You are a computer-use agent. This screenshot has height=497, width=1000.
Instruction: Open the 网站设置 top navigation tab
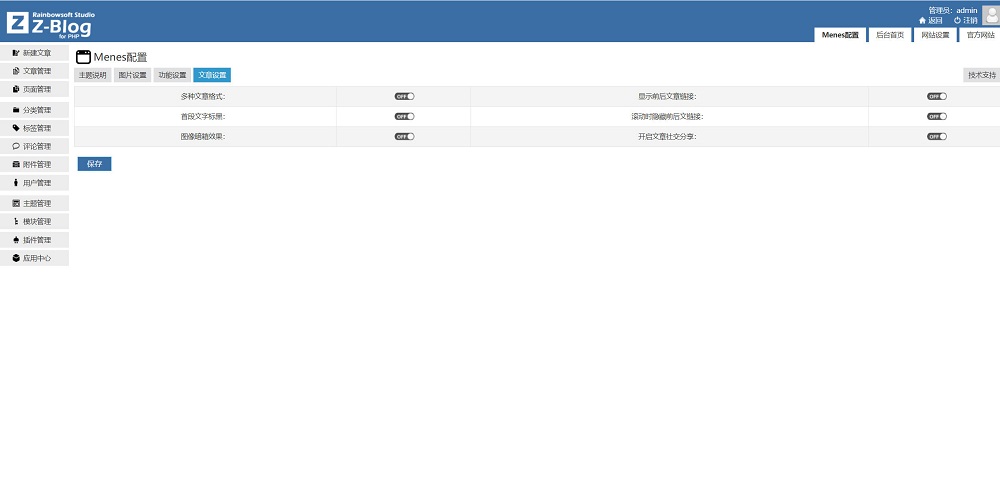pos(935,35)
